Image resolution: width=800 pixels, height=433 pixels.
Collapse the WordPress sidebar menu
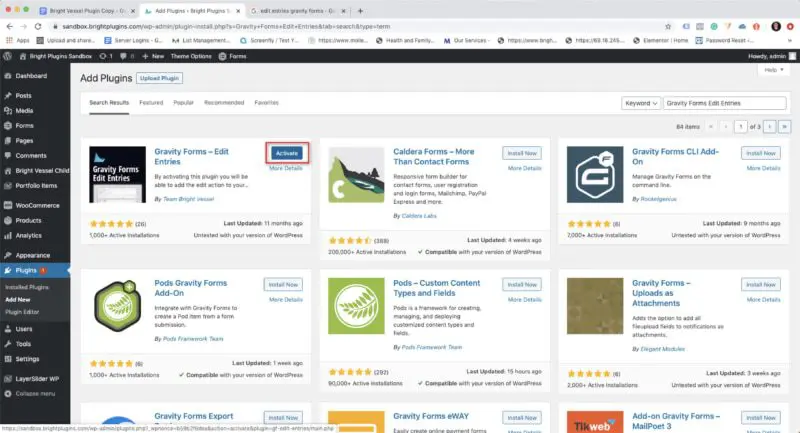pyautogui.click(x=35, y=393)
